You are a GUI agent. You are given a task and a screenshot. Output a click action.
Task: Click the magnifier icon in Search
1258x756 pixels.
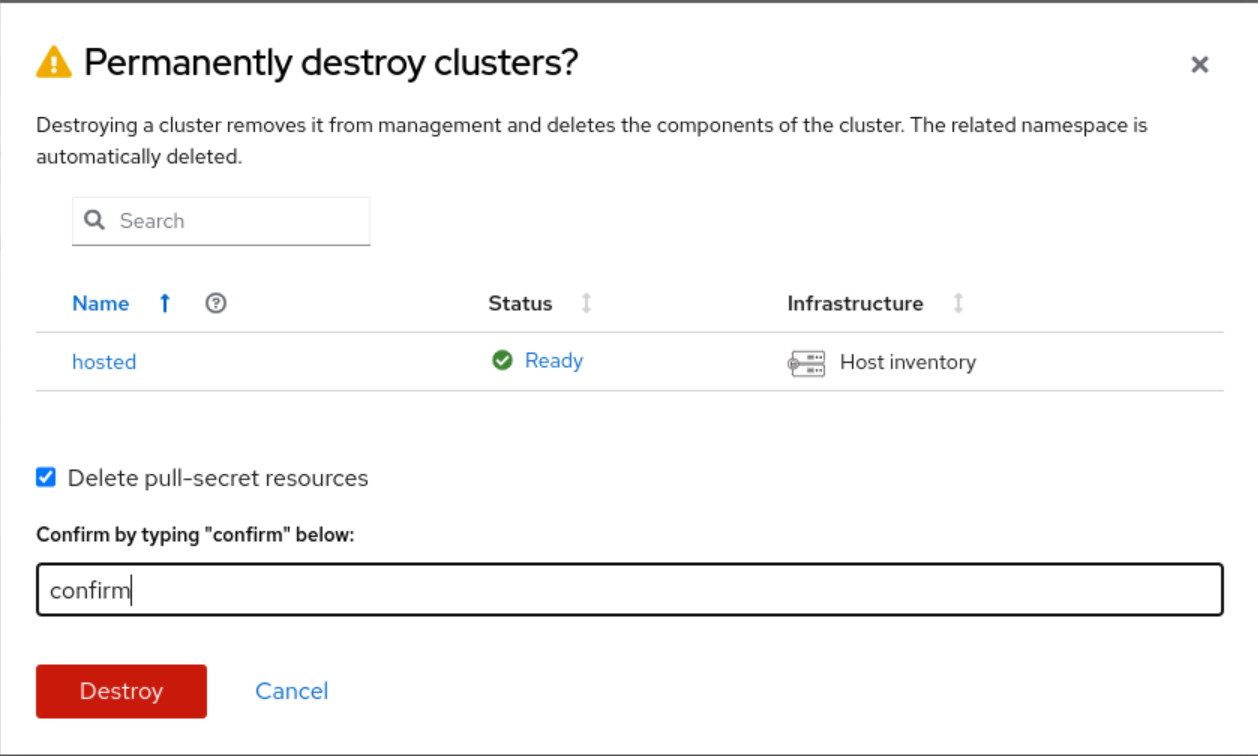tap(95, 220)
